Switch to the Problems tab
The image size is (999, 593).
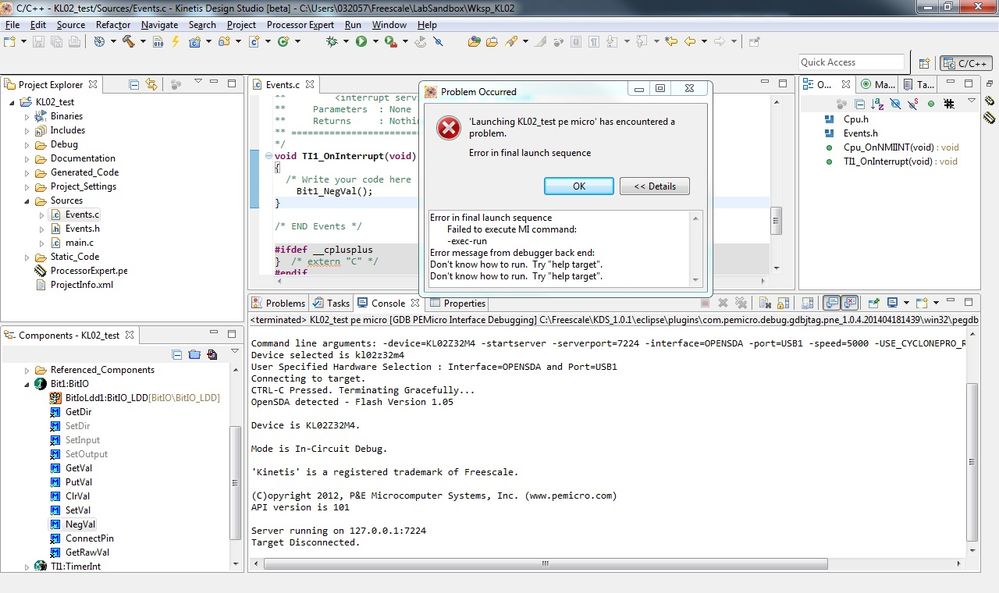(x=278, y=303)
